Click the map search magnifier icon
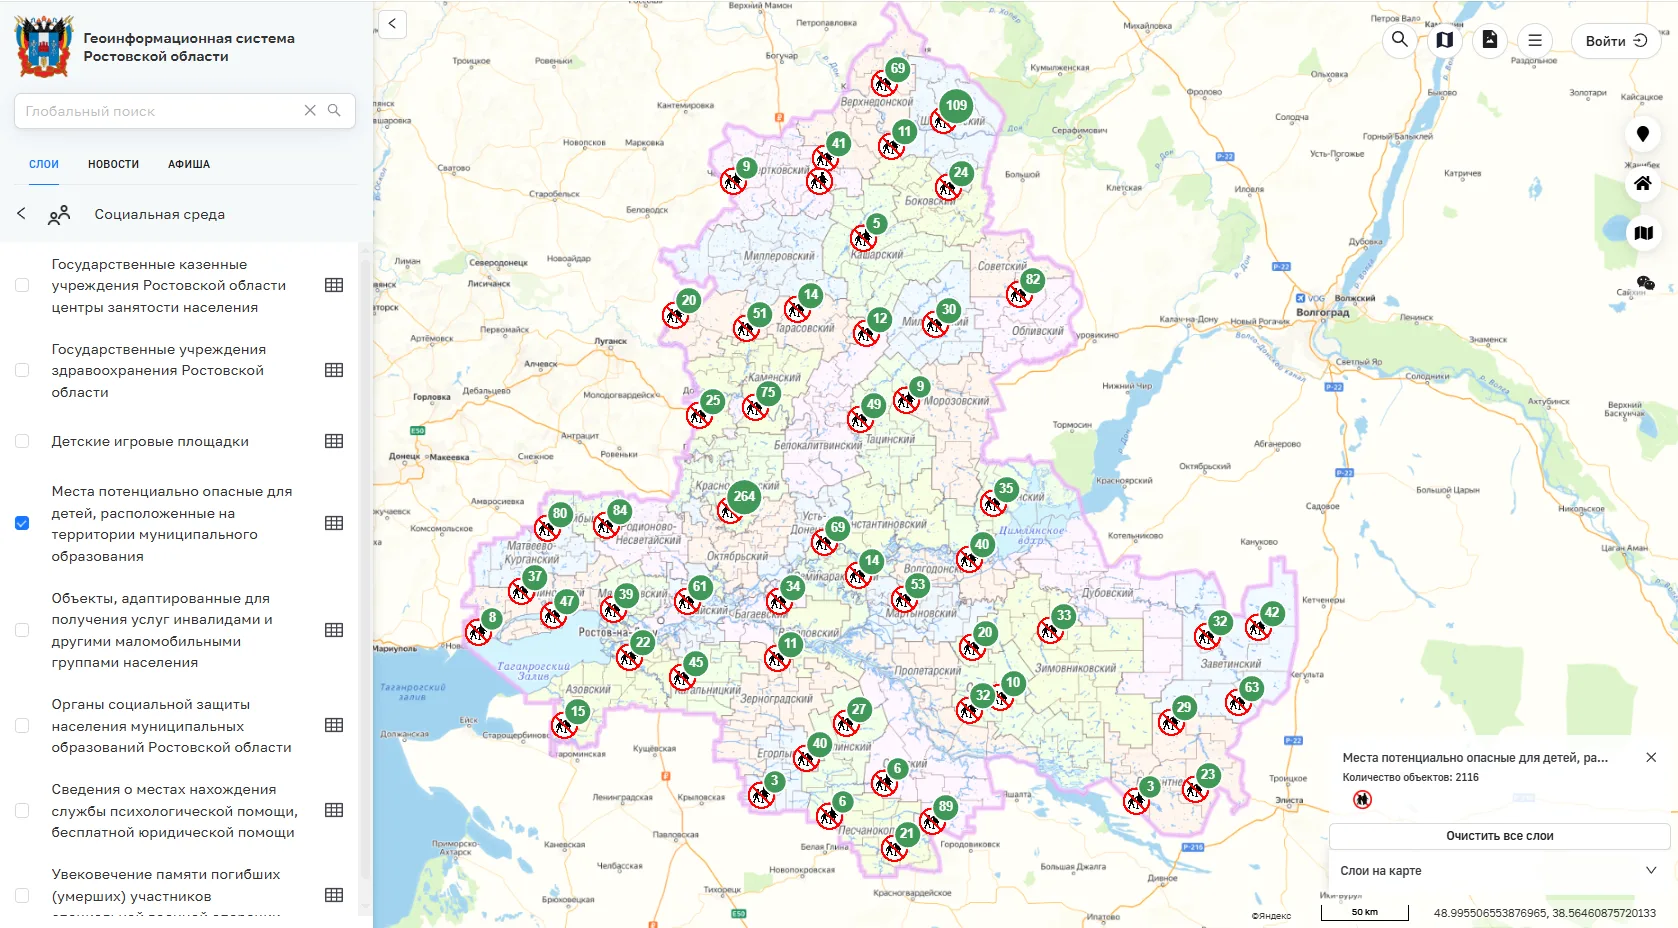This screenshot has width=1678, height=928. (x=1399, y=40)
